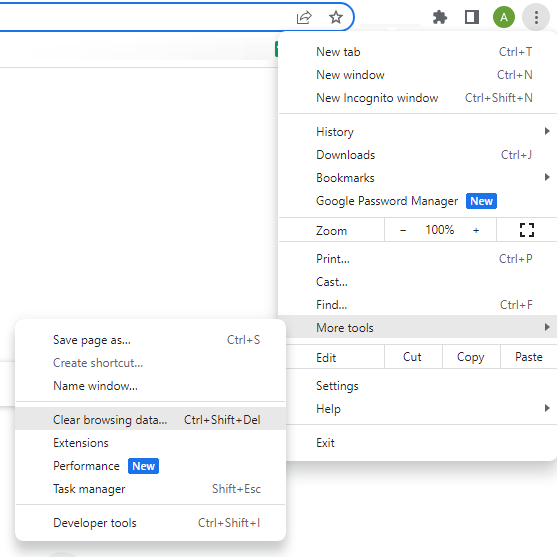Click the Paste button in Edit row
The width and height of the screenshot is (557, 557).
click(529, 357)
